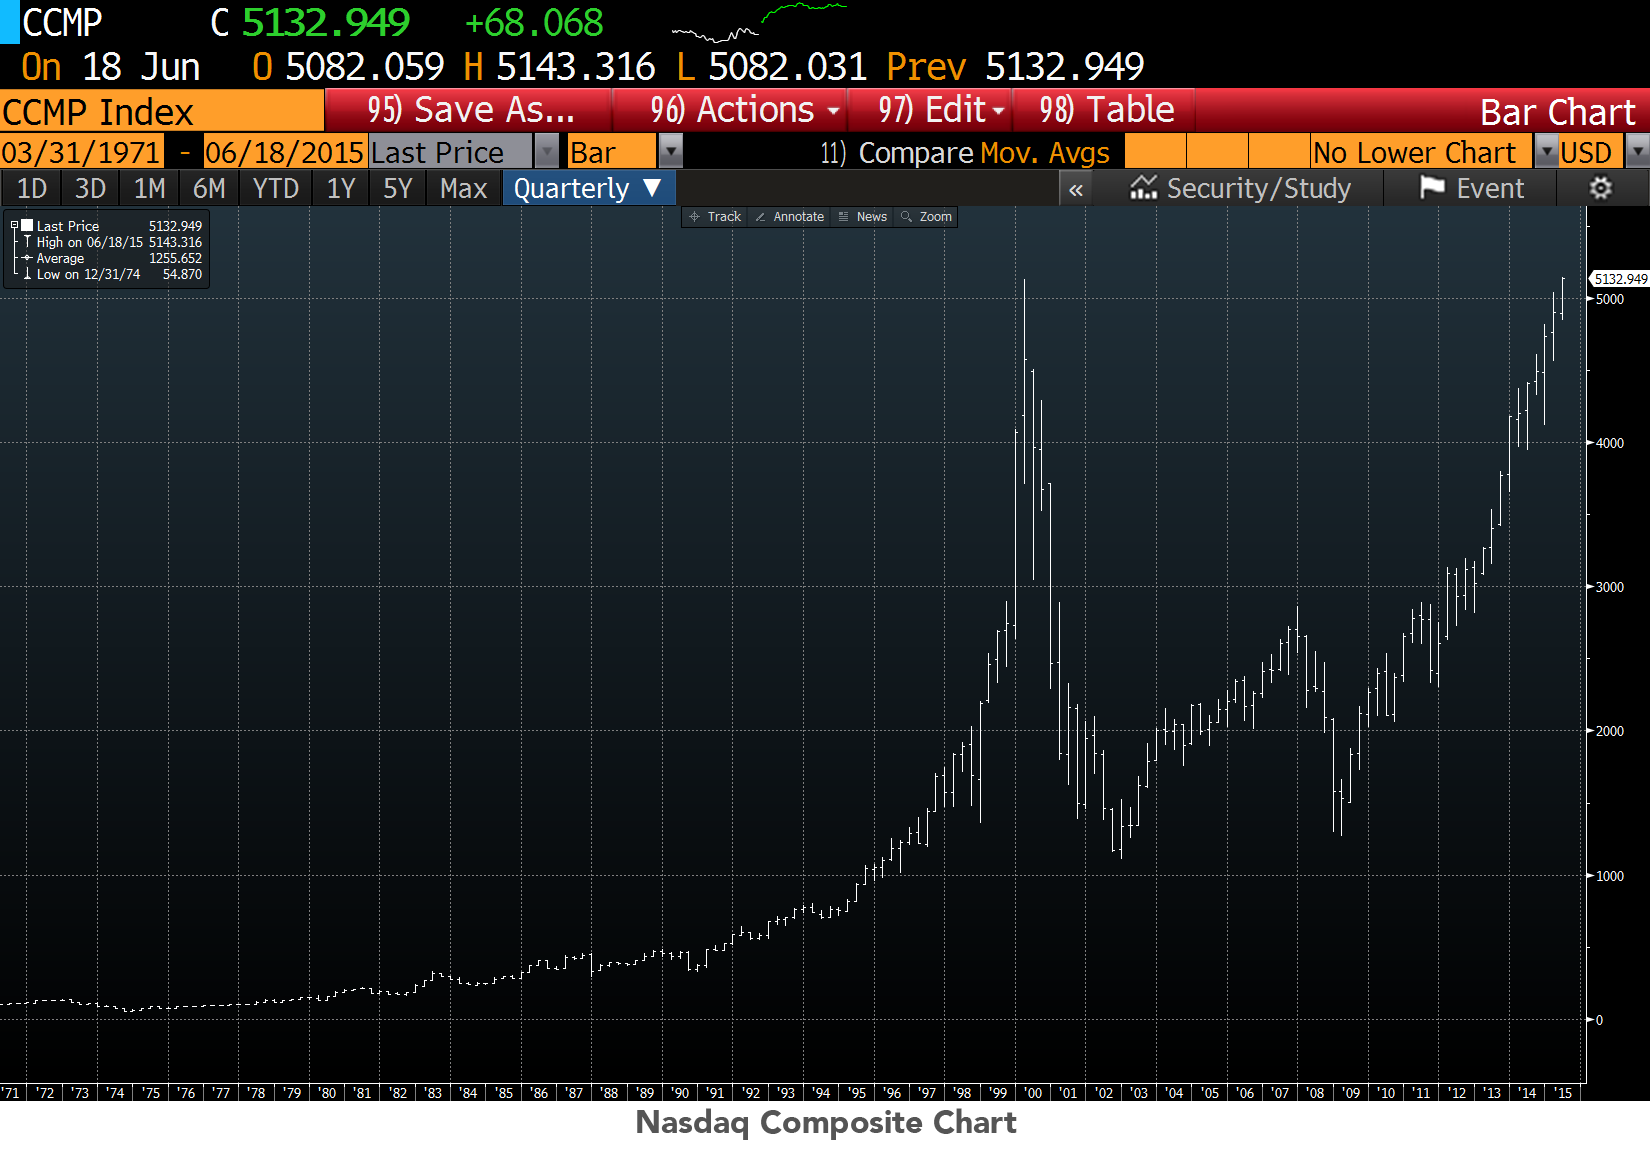Select the 1M range tab
The height and width of the screenshot is (1151, 1650).
pyautogui.click(x=149, y=188)
